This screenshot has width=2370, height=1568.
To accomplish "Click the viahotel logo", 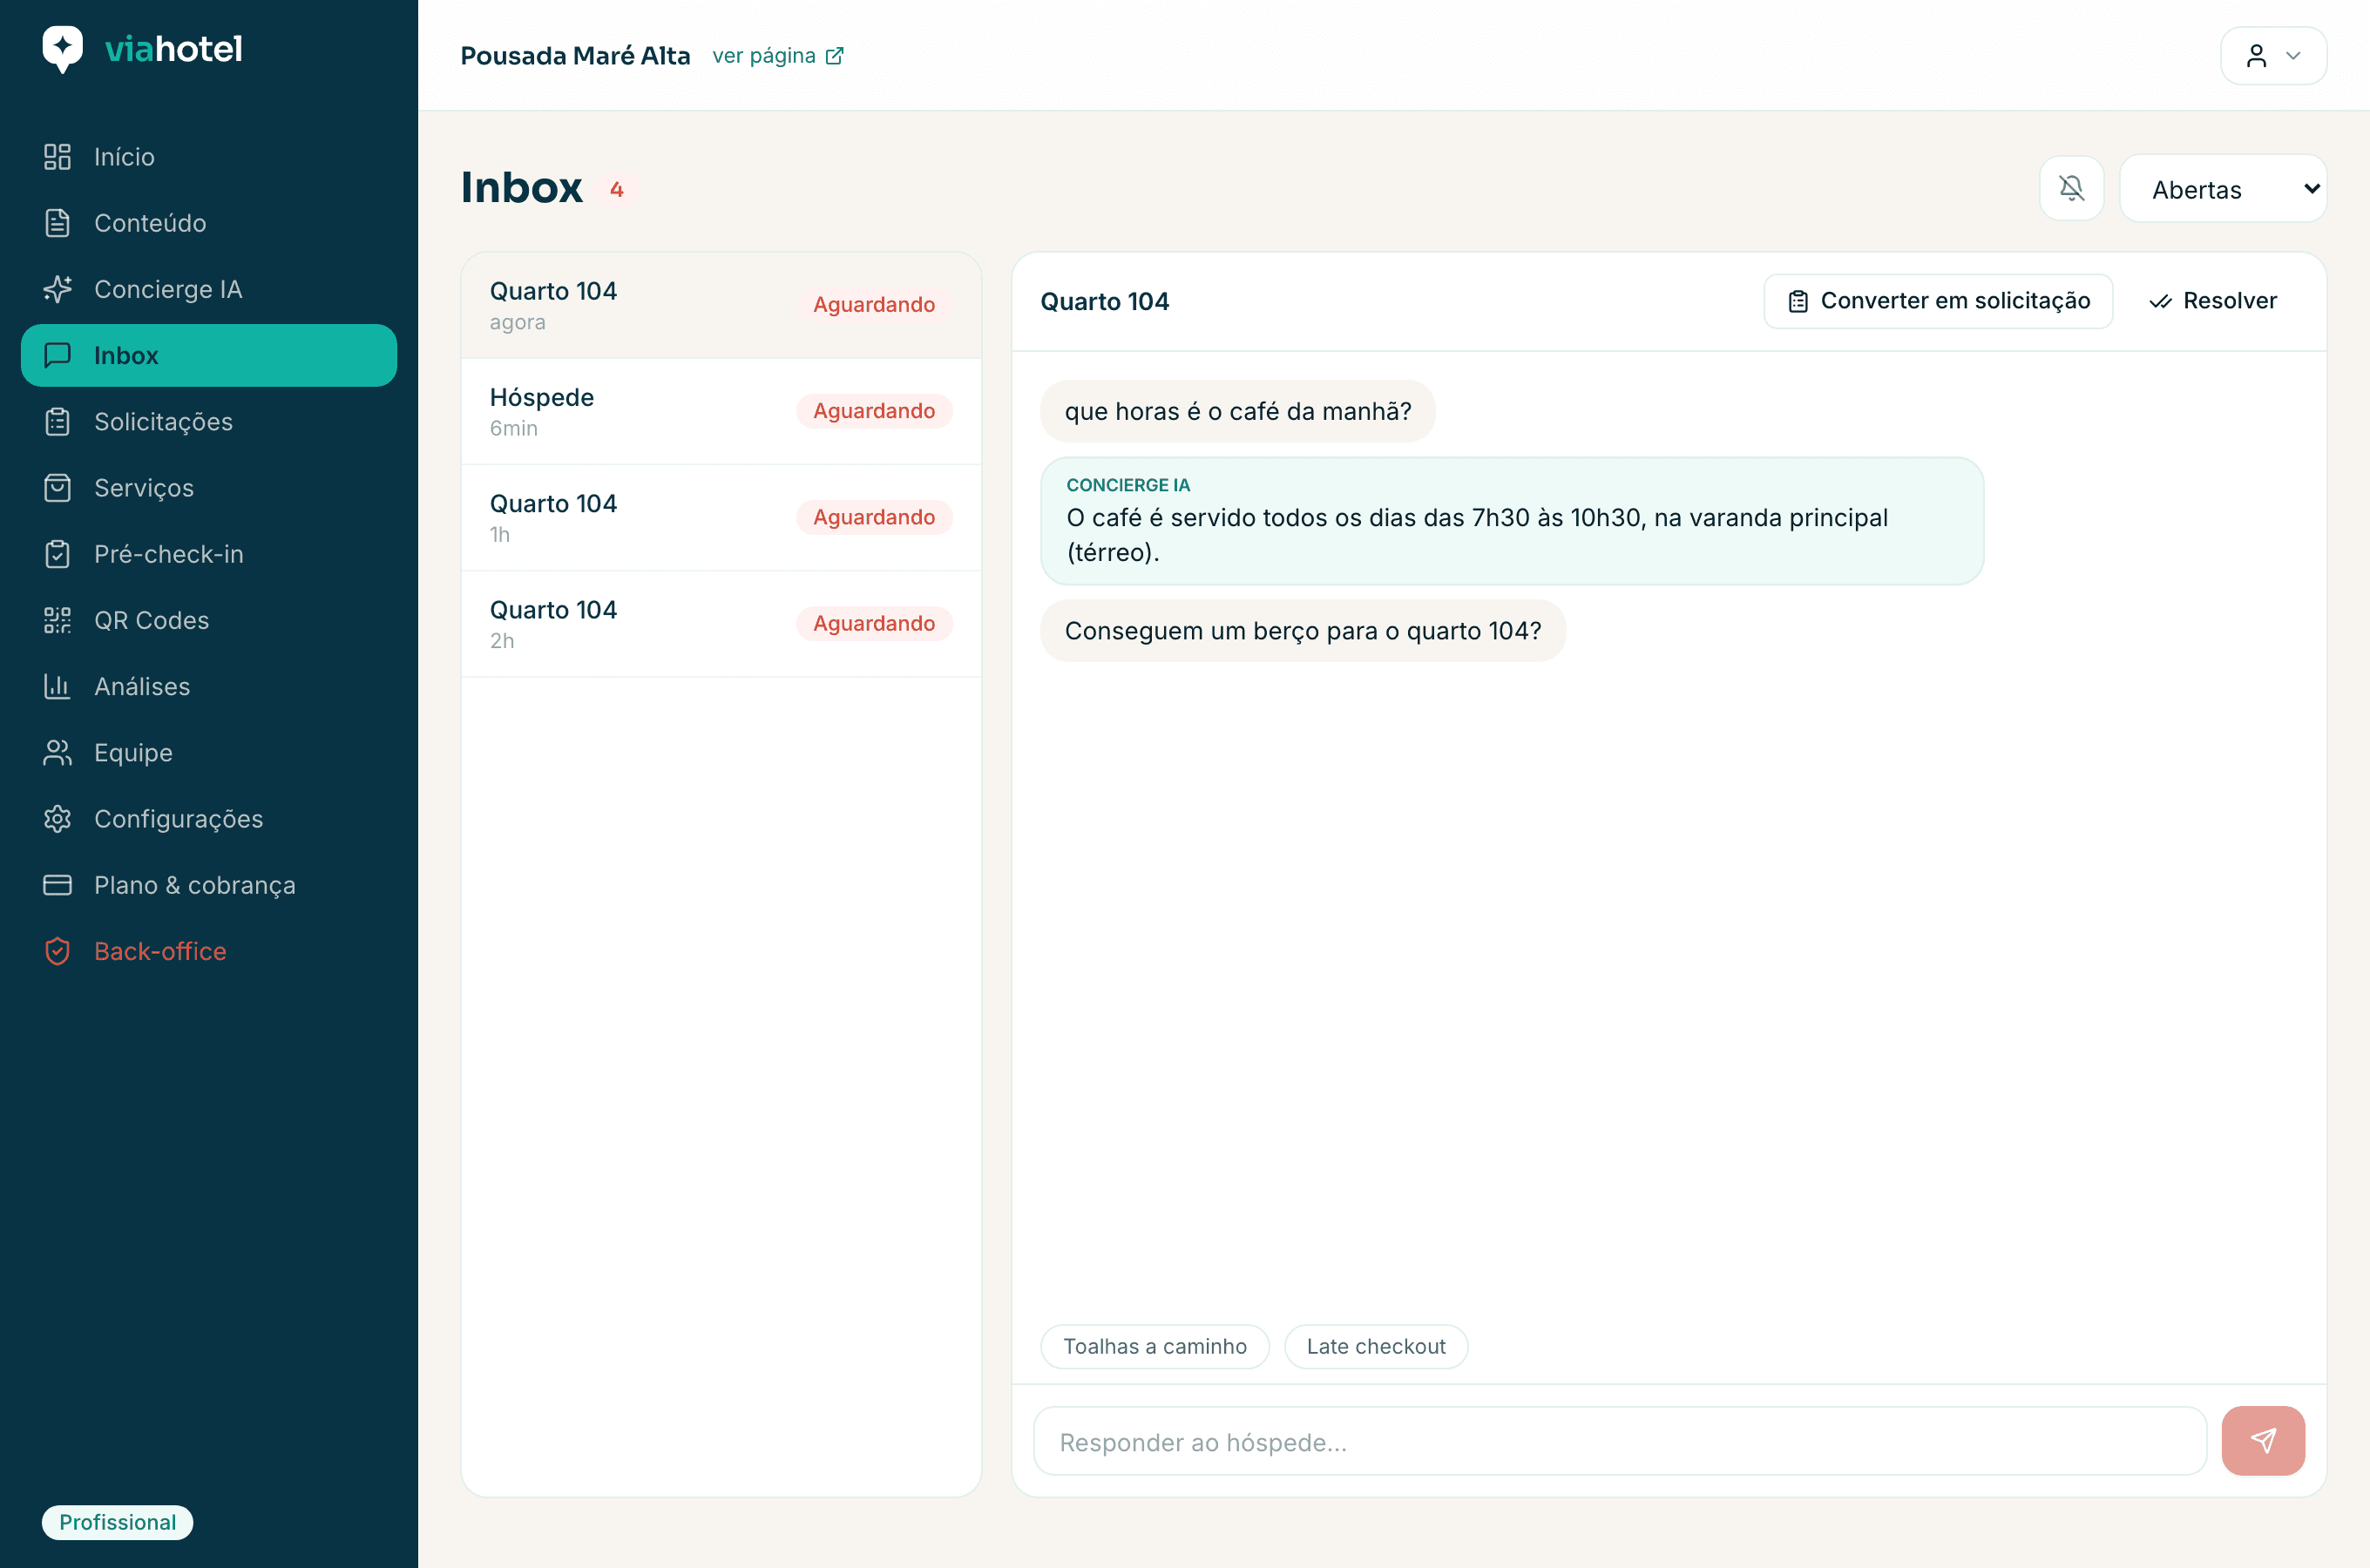I will point(142,49).
